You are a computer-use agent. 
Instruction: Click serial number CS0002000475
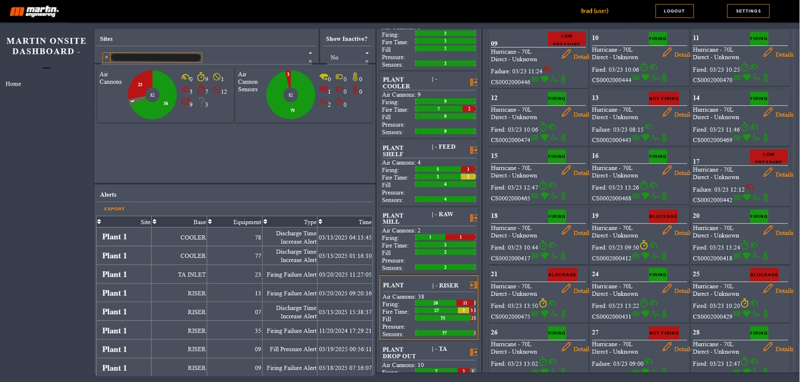pos(509,316)
